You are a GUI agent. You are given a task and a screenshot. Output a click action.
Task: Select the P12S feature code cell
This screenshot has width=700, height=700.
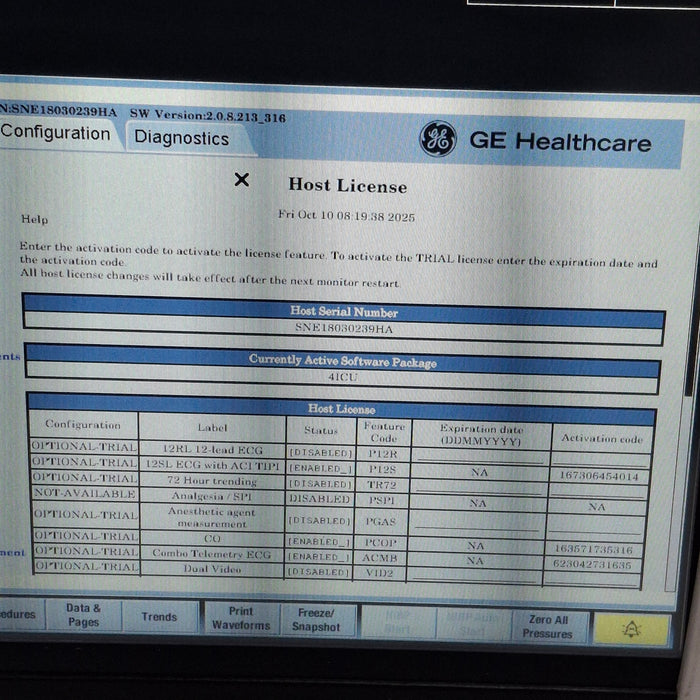383,469
